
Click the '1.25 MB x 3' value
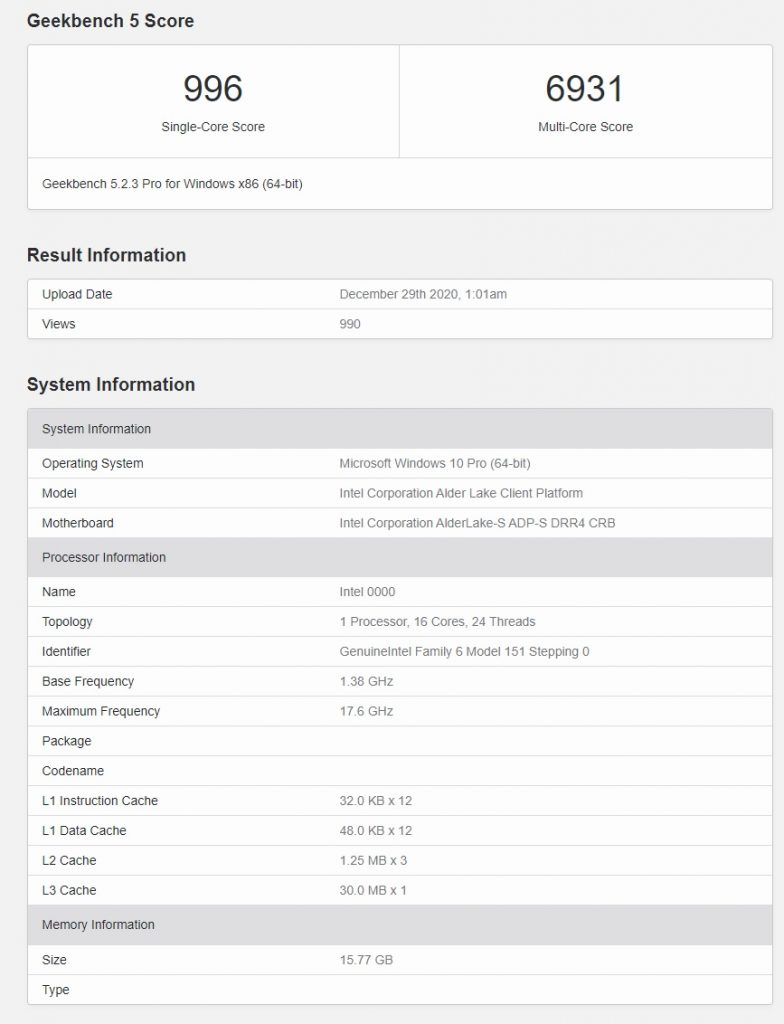(x=373, y=861)
